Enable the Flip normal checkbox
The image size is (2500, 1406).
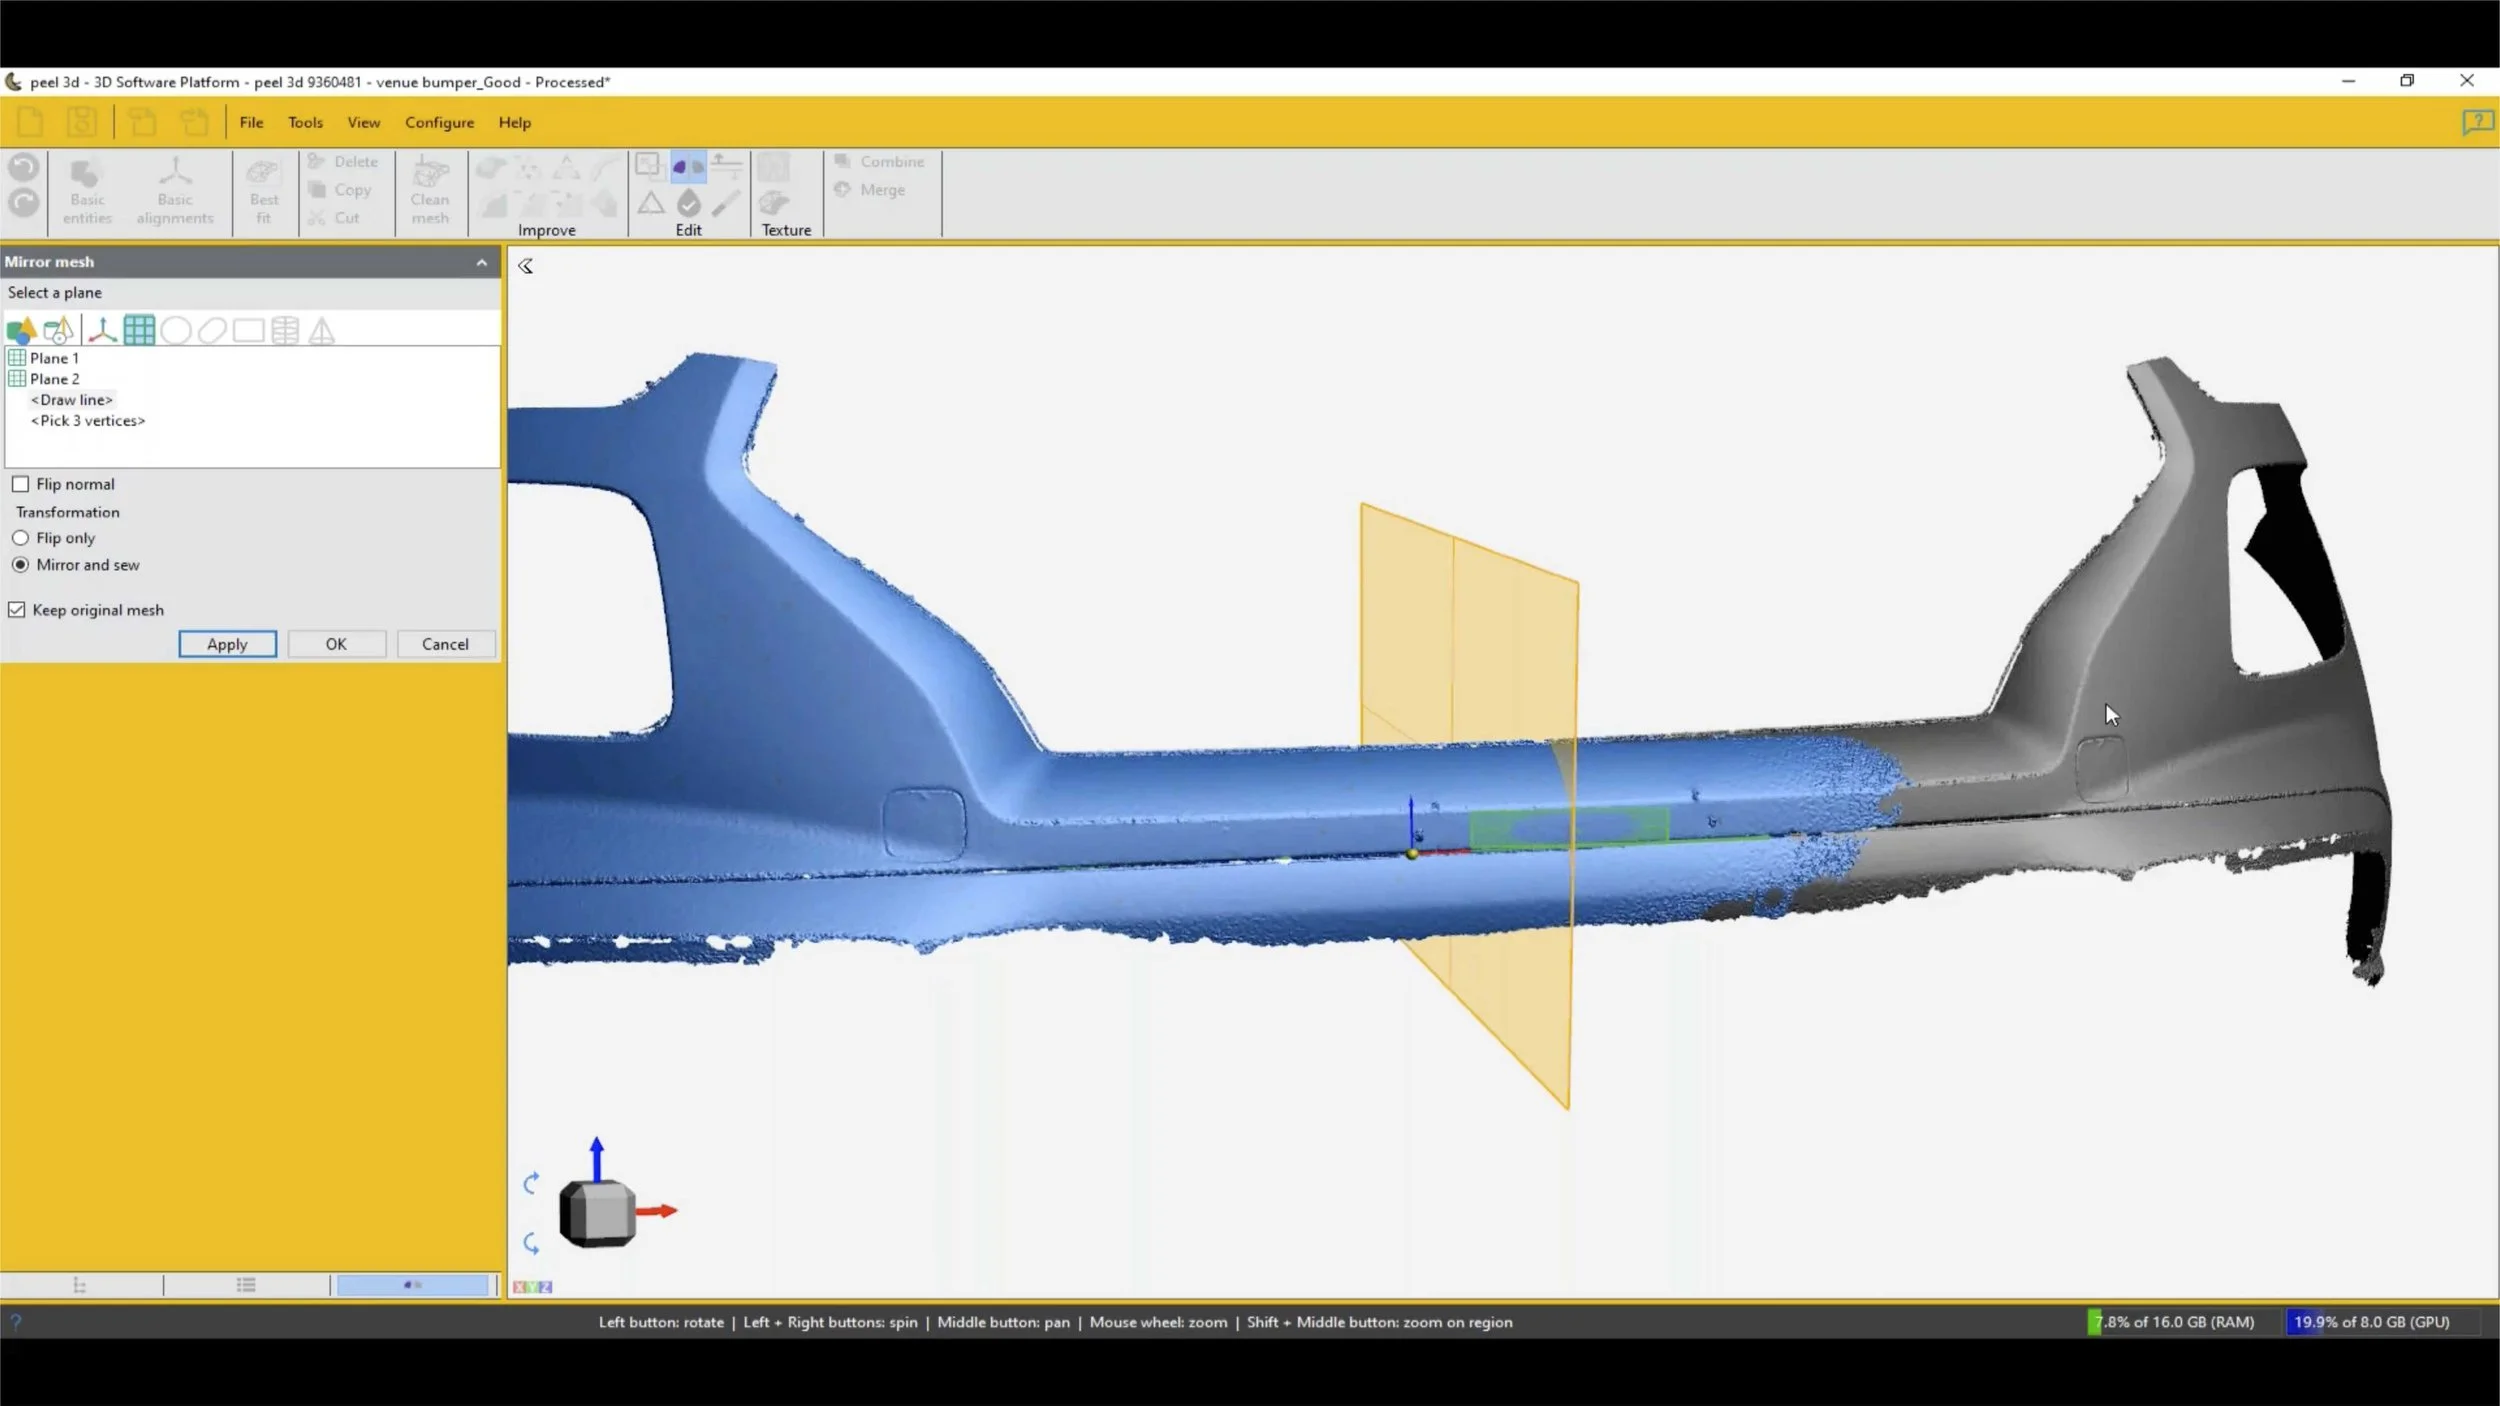tap(20, 484)
